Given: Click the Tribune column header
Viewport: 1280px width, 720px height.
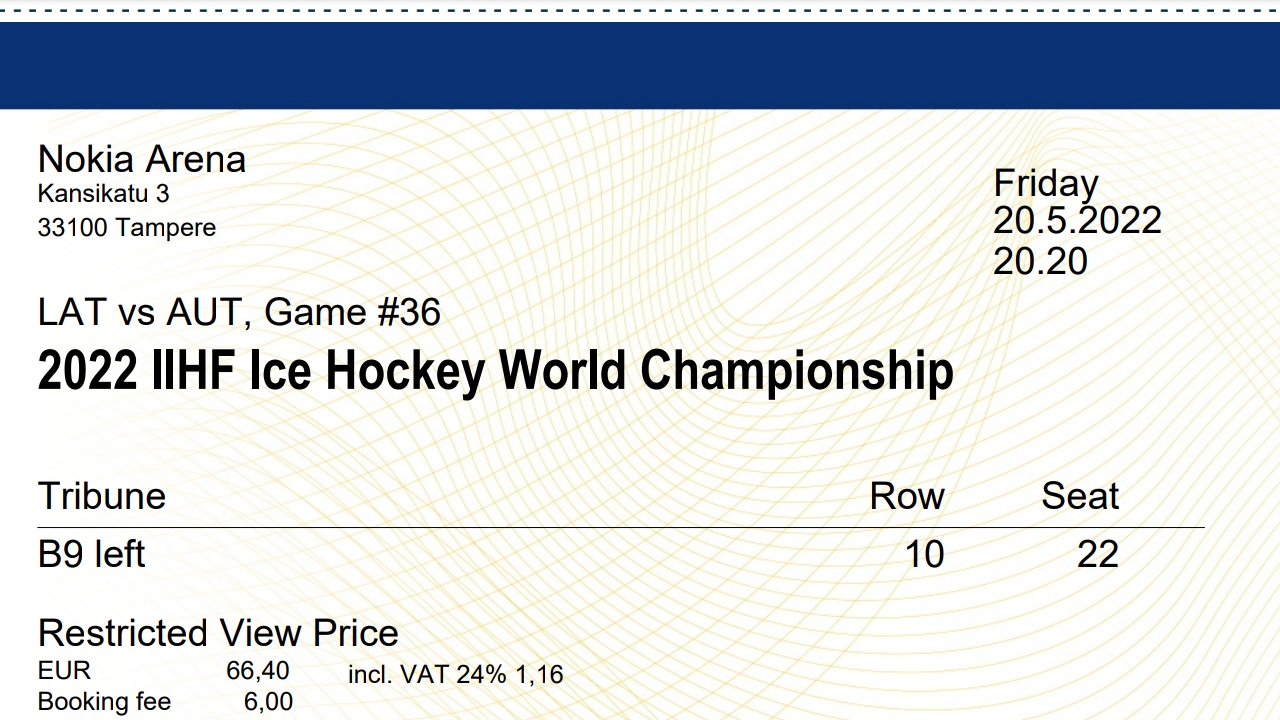Looking at the screenshot, I should coord(102,496).
